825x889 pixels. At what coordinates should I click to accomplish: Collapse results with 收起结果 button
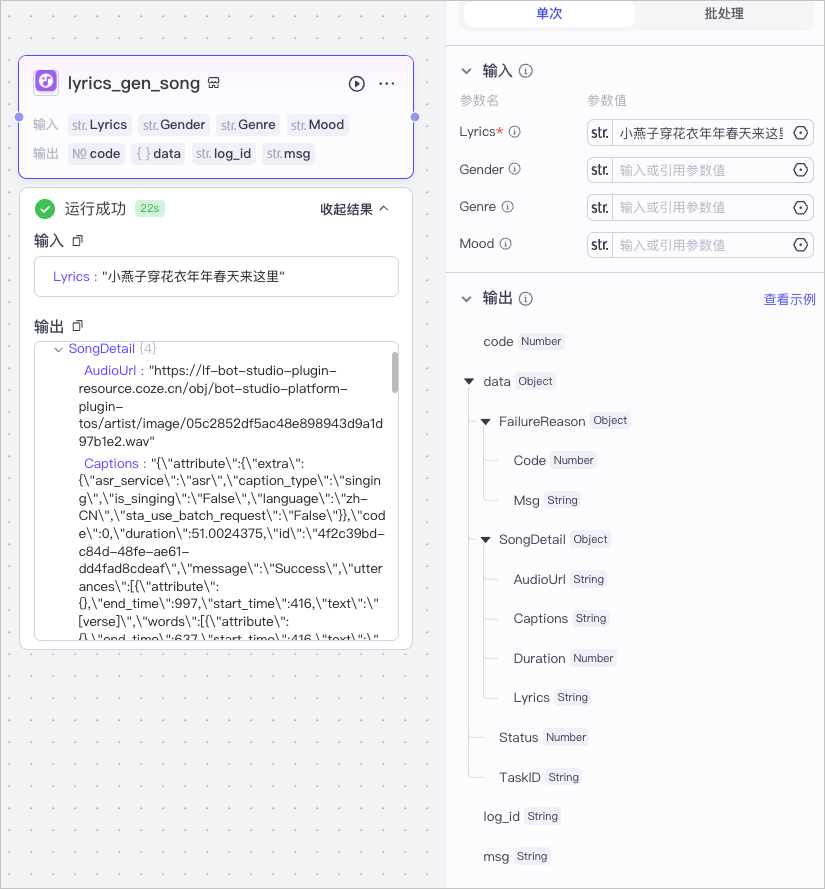[354, 209]
